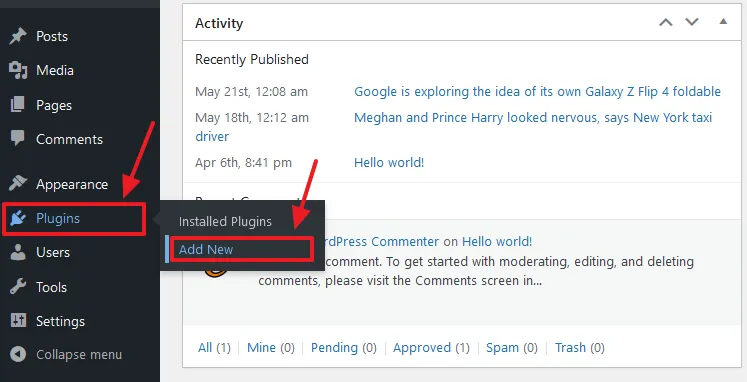Click the Appearance paintbrush icon

point(18,184)
